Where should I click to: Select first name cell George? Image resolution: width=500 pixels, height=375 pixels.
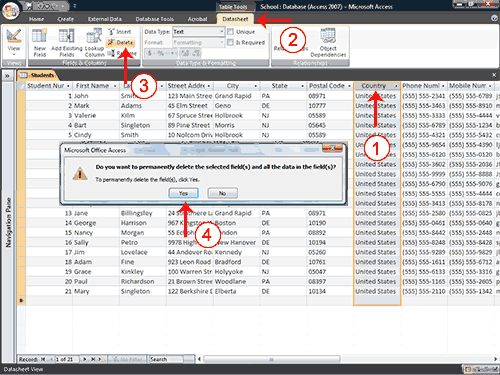click(x=96, y=223)
